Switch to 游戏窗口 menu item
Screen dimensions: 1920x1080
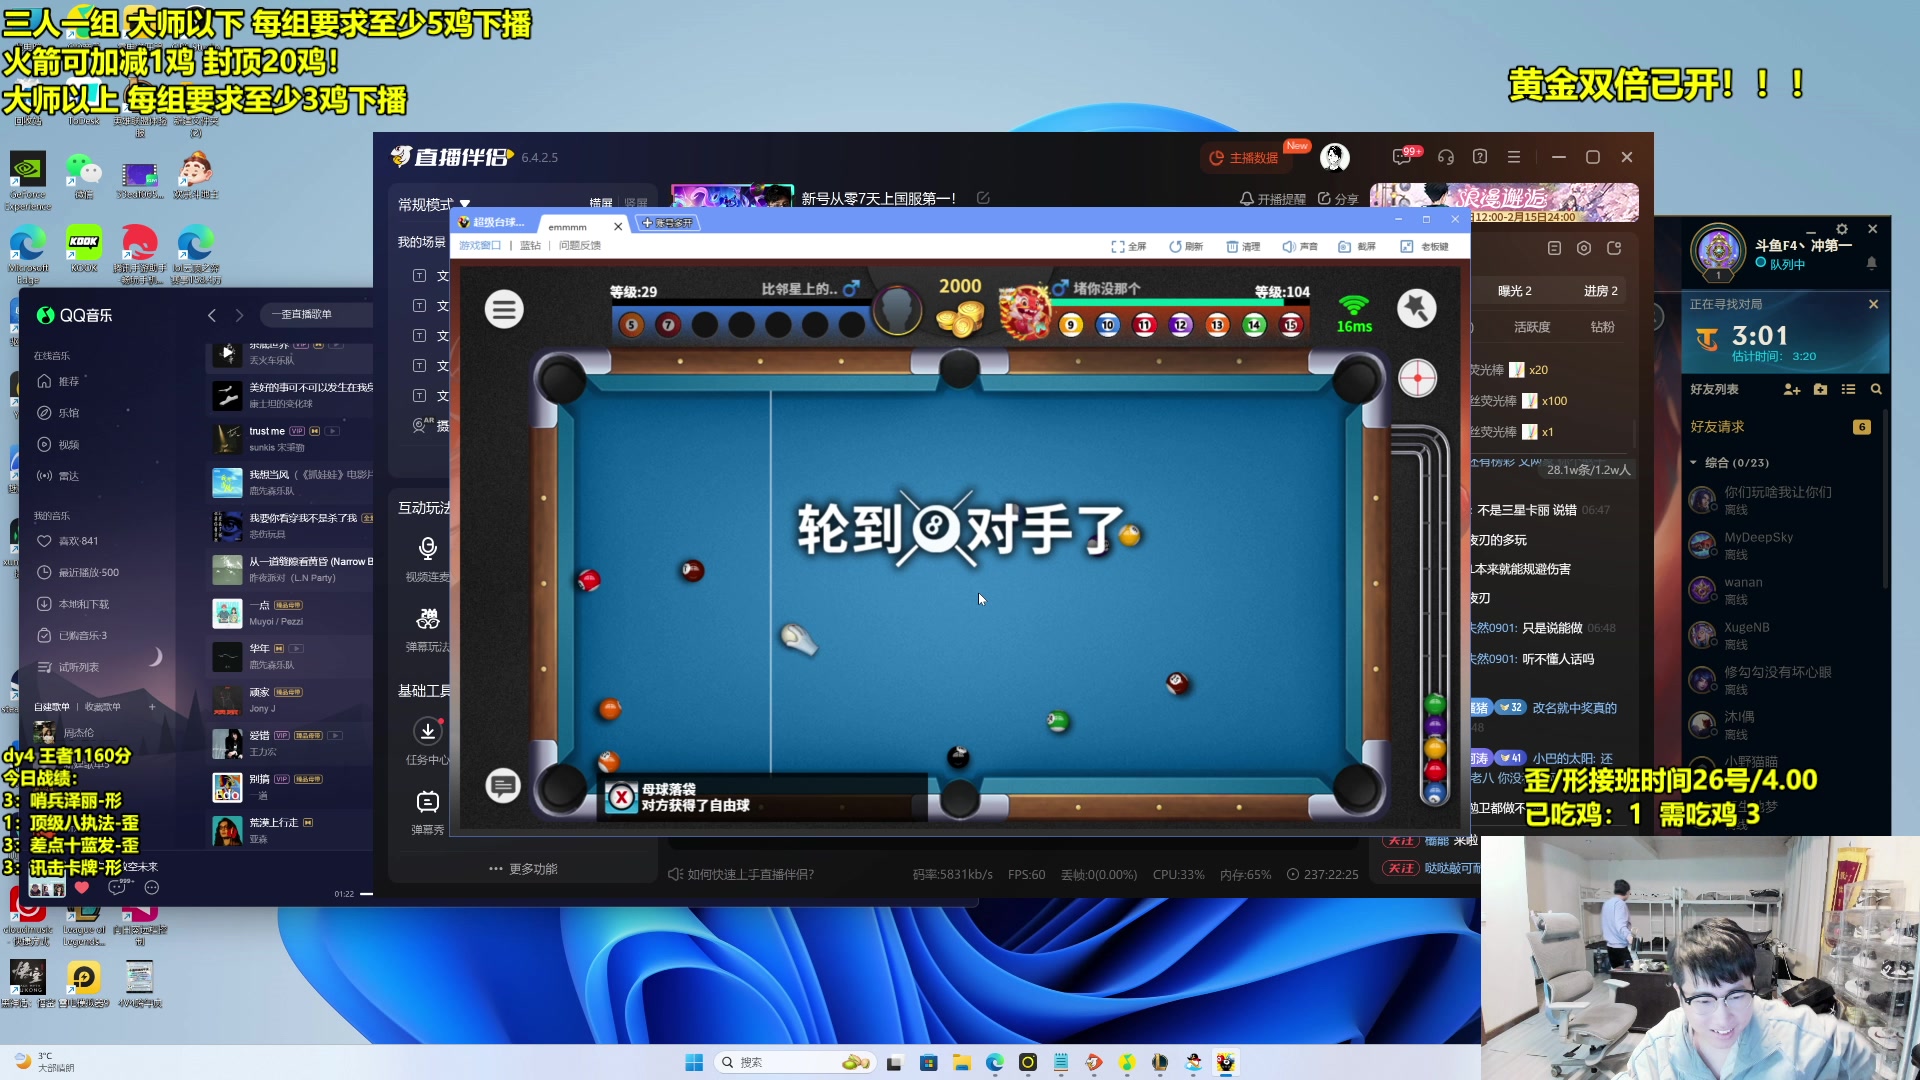[480, 246]
